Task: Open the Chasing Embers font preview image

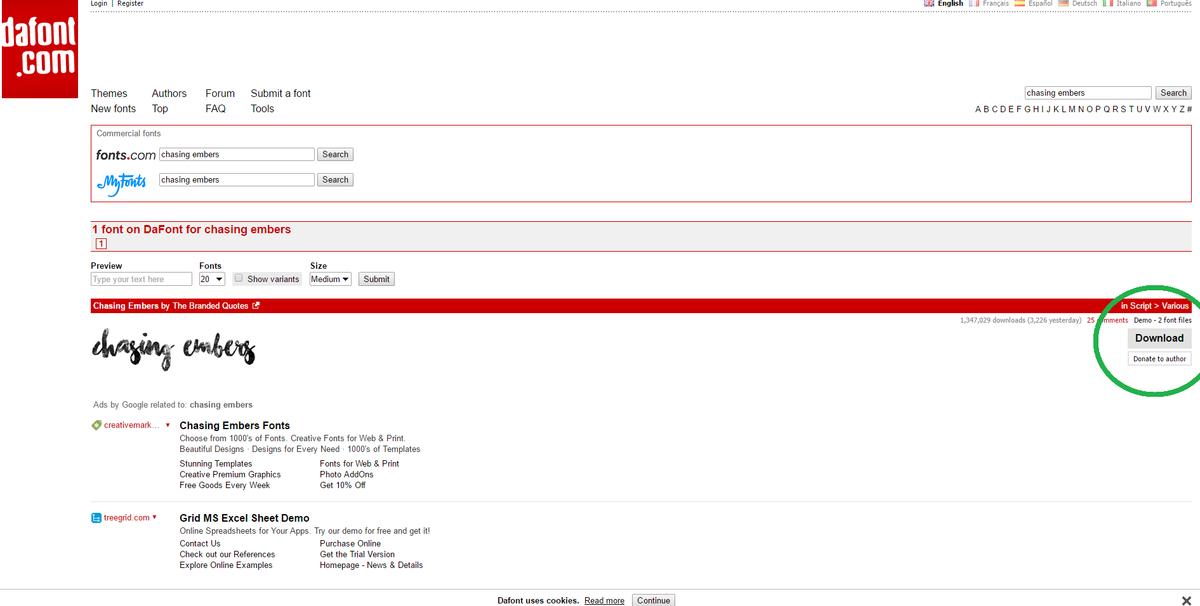Action: coord(174,348)
